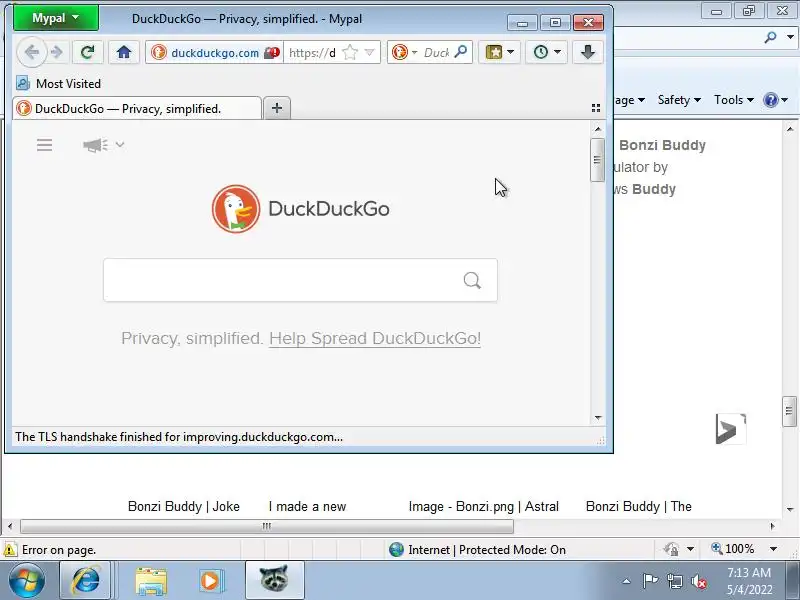Switch to Internet Explorer on the taskbar
The width and height of the screenshot is (800, 600).
click(x=85, y=580)
